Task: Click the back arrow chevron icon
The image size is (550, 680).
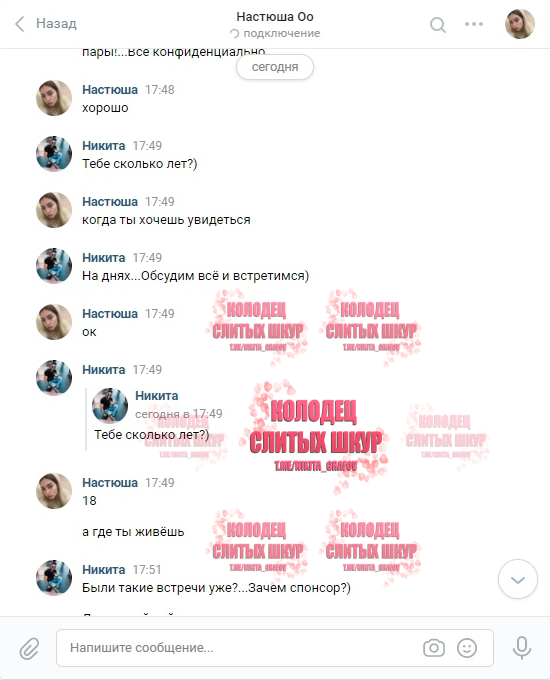Action: pyautogui.click(x=20, y=24)
